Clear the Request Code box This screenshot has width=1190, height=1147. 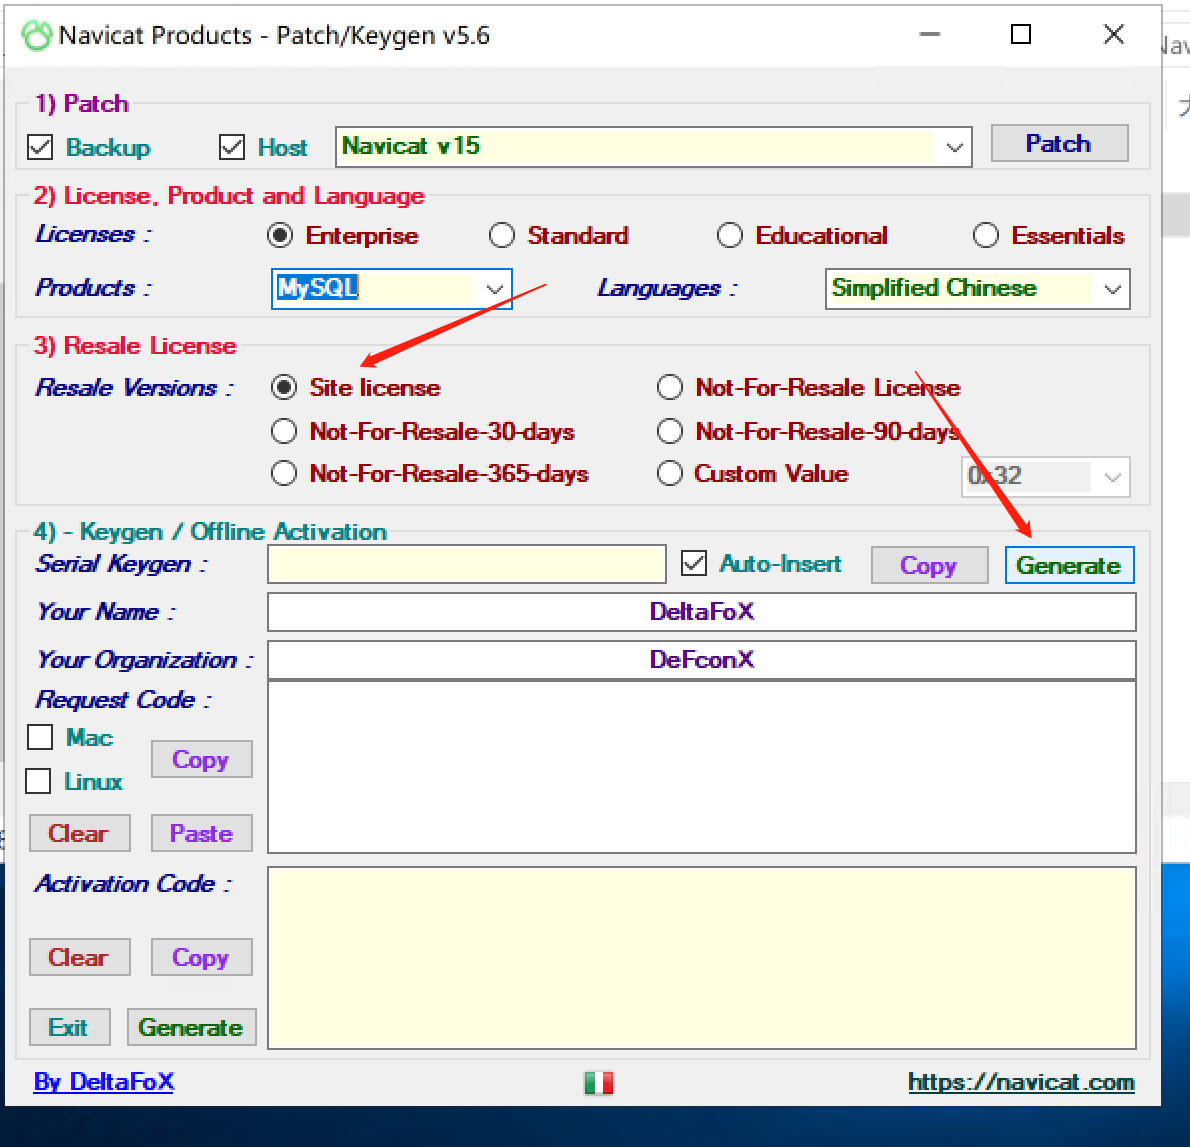80,833
